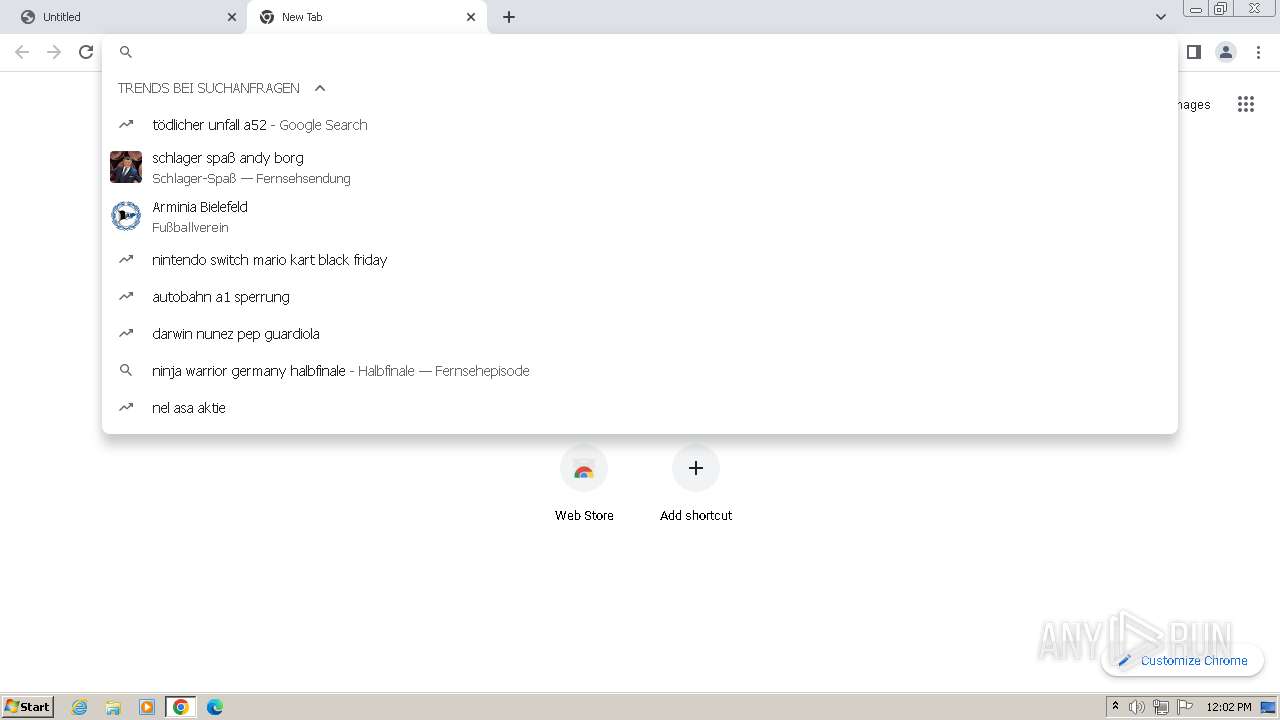Viewport: 1280px width, 720px height.
Task: Switch to the New Tab tab
Action: pyautogui.click(x=367, y=17)
